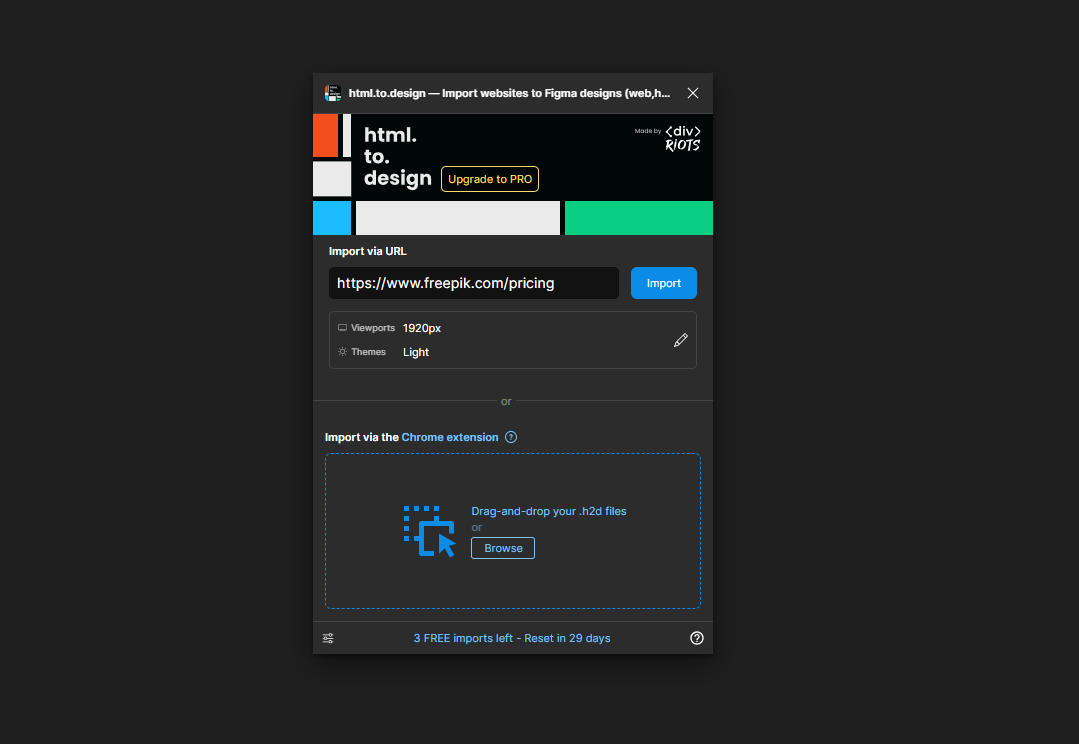Open the Chrome extension link
The image size is (1079, 744).
[449, 437]
